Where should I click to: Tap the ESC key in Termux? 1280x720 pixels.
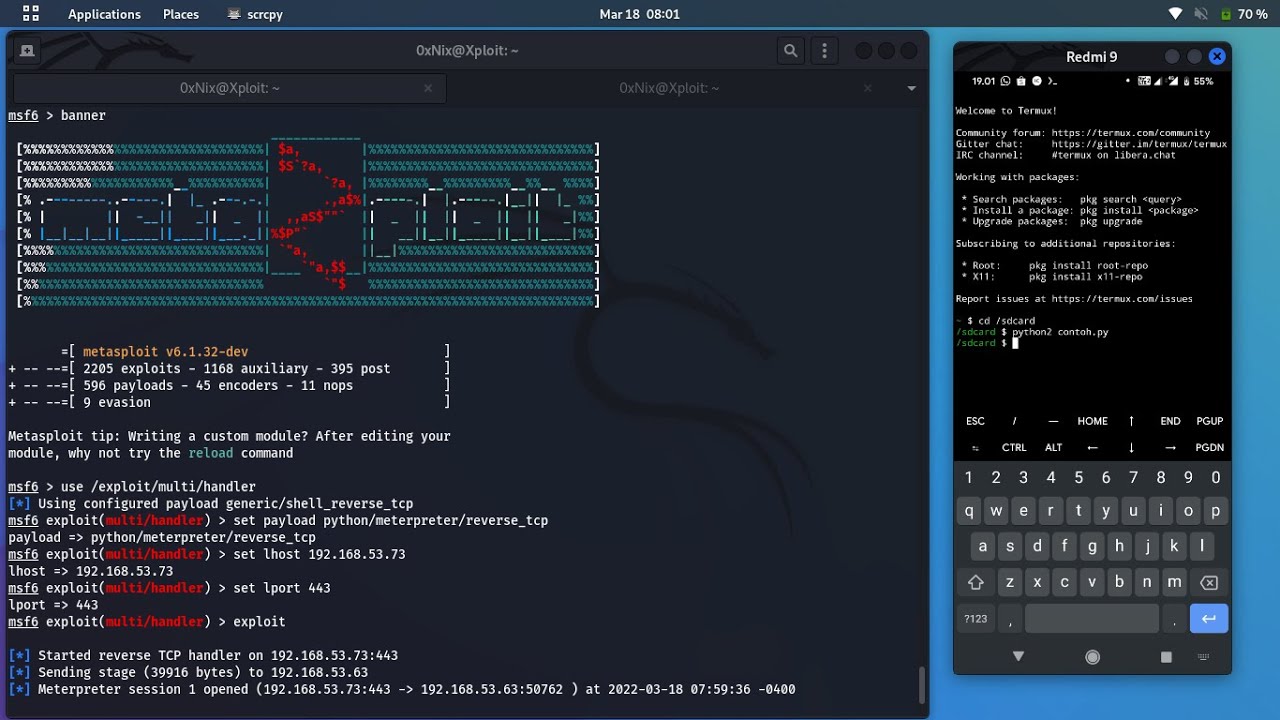(x=975, y=421)
